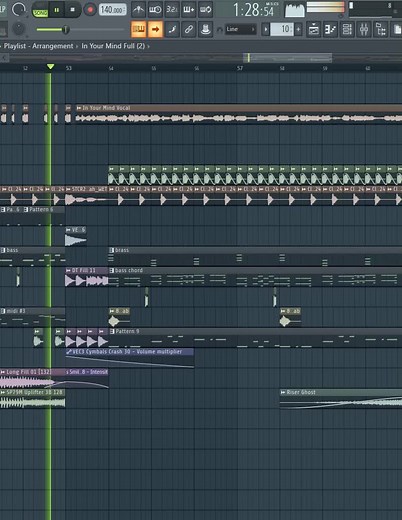Select the STCR2 ab_WET audio clip
402x520 pixels.
click(87, 196)
